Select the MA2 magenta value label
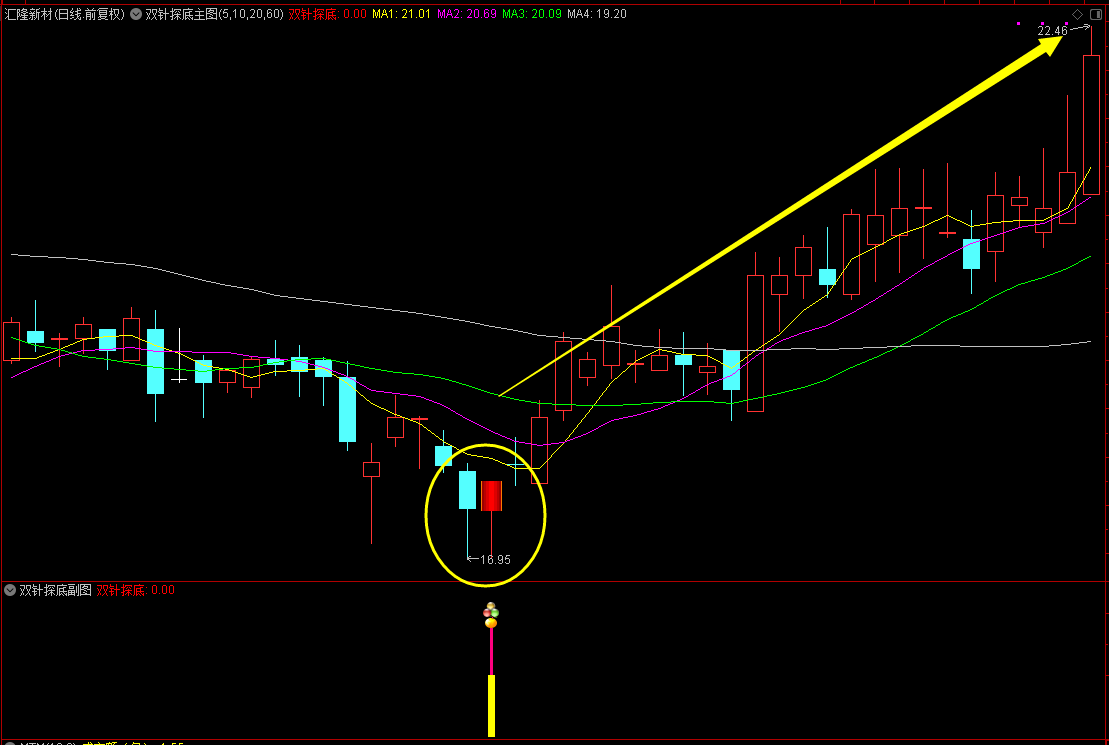The width and height of the screenshot is (1109, 745). coord(466,14)
